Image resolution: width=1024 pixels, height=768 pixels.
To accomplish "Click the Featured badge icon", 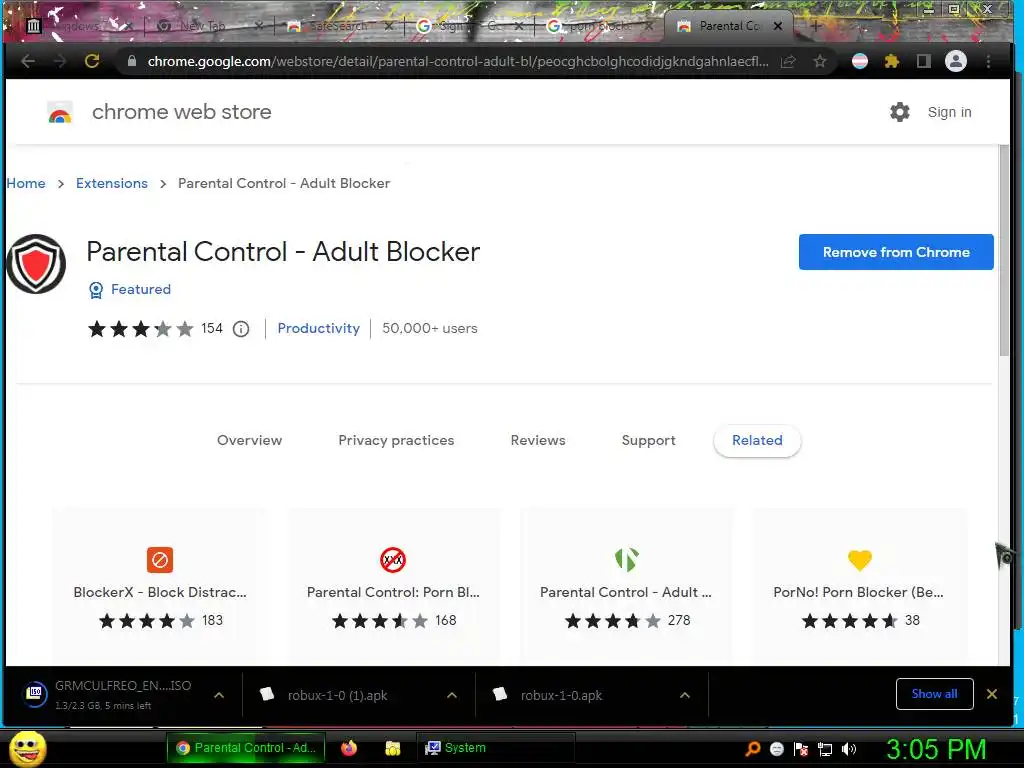I will point(96,290).
